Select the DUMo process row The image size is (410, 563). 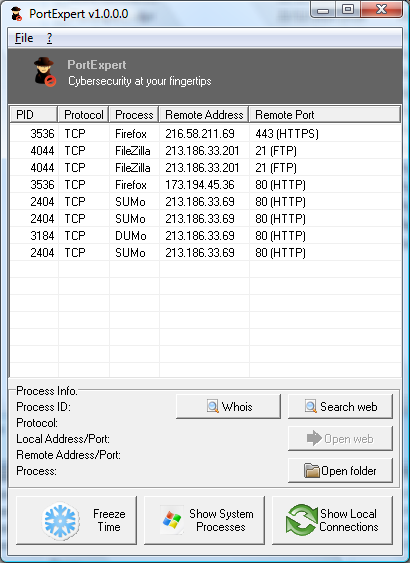pyautogui.click(x=205, y=236)
